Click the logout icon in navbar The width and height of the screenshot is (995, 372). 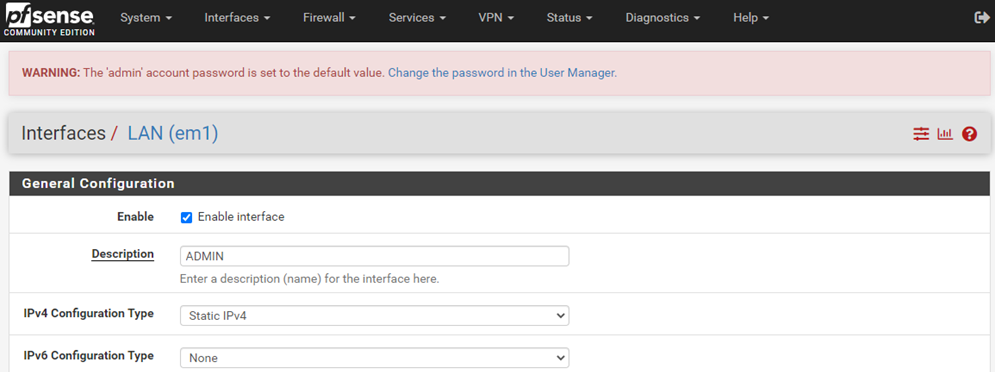[981, 18]
